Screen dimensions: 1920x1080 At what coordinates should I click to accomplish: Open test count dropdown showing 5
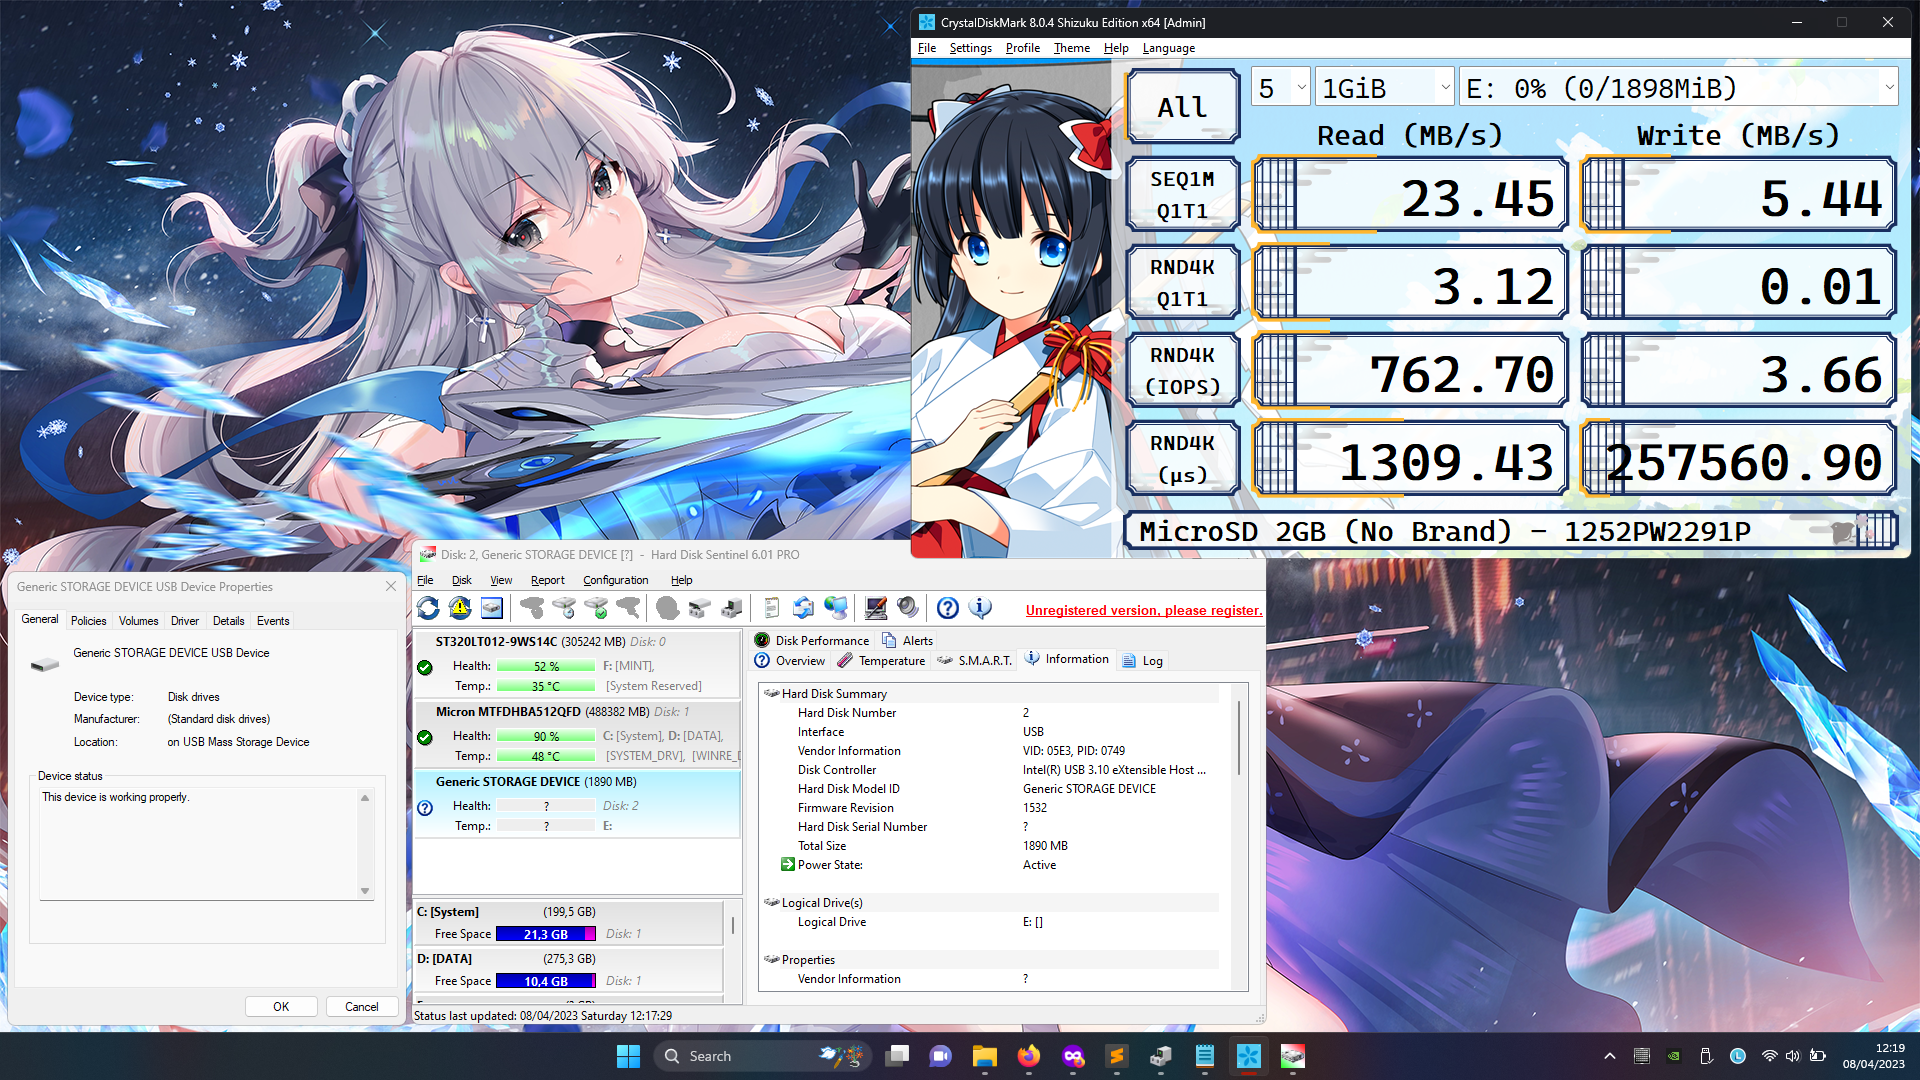(1281, 88)
